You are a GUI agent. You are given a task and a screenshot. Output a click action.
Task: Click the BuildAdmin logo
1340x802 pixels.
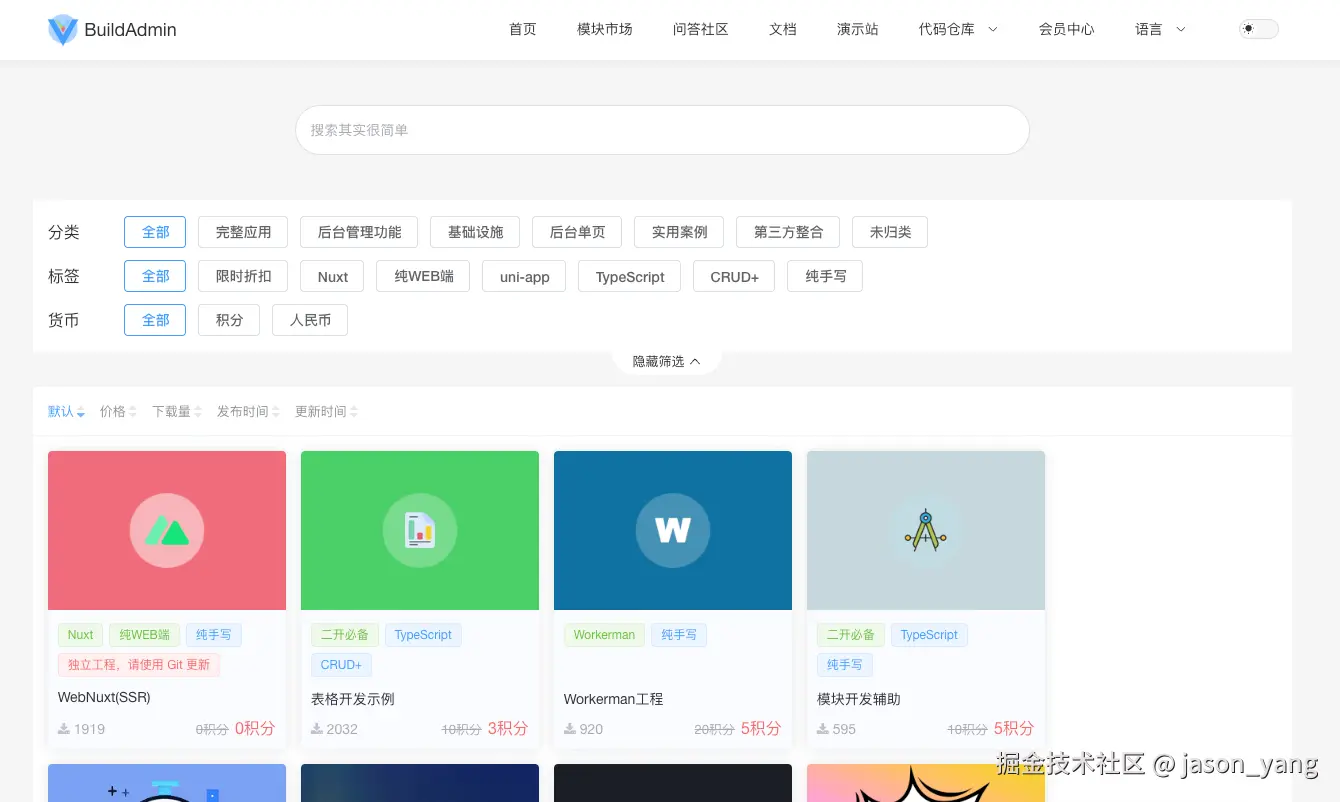coord(112,30)
